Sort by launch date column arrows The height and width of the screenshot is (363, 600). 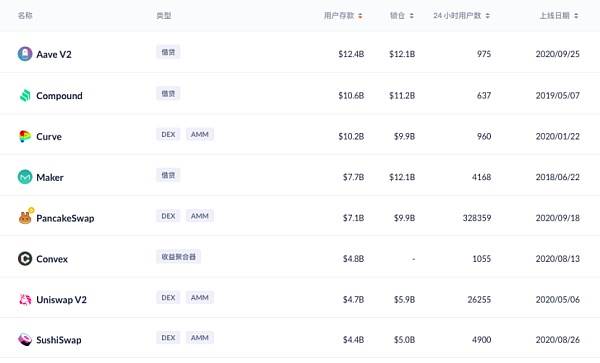576,16
